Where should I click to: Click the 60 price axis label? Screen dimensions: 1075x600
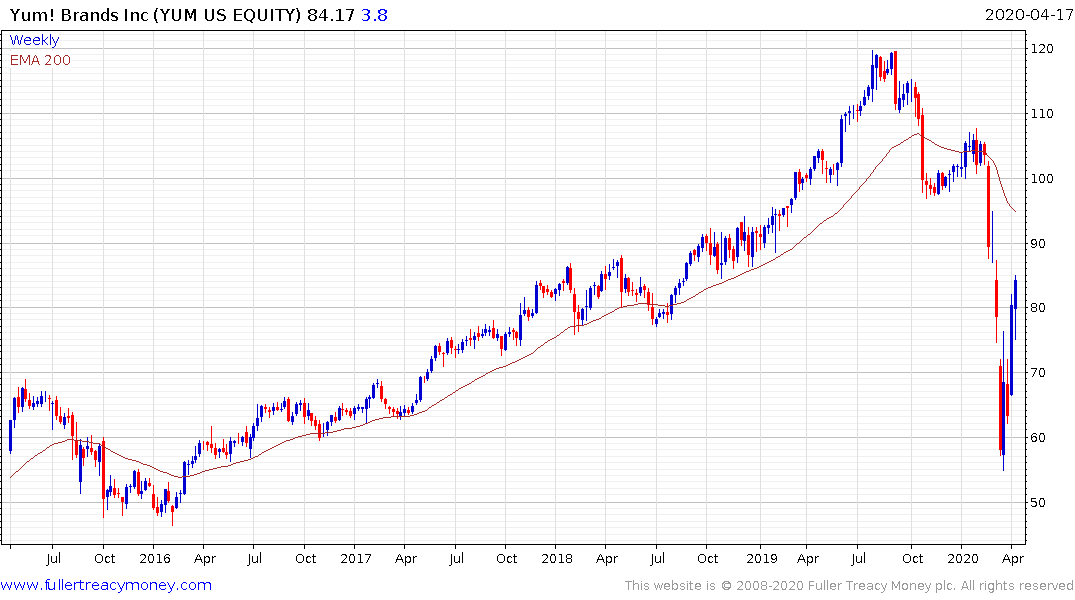click(1038, 437)
